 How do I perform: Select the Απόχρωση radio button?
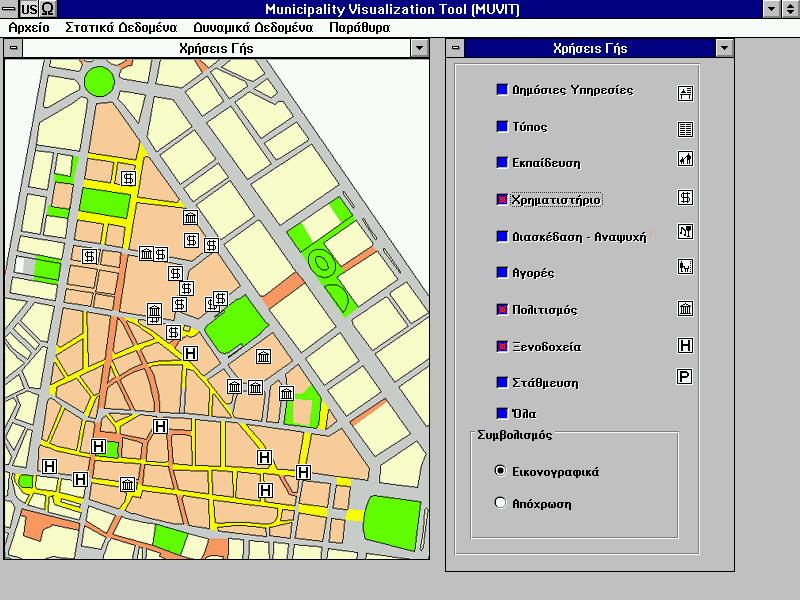pos(501,503)
